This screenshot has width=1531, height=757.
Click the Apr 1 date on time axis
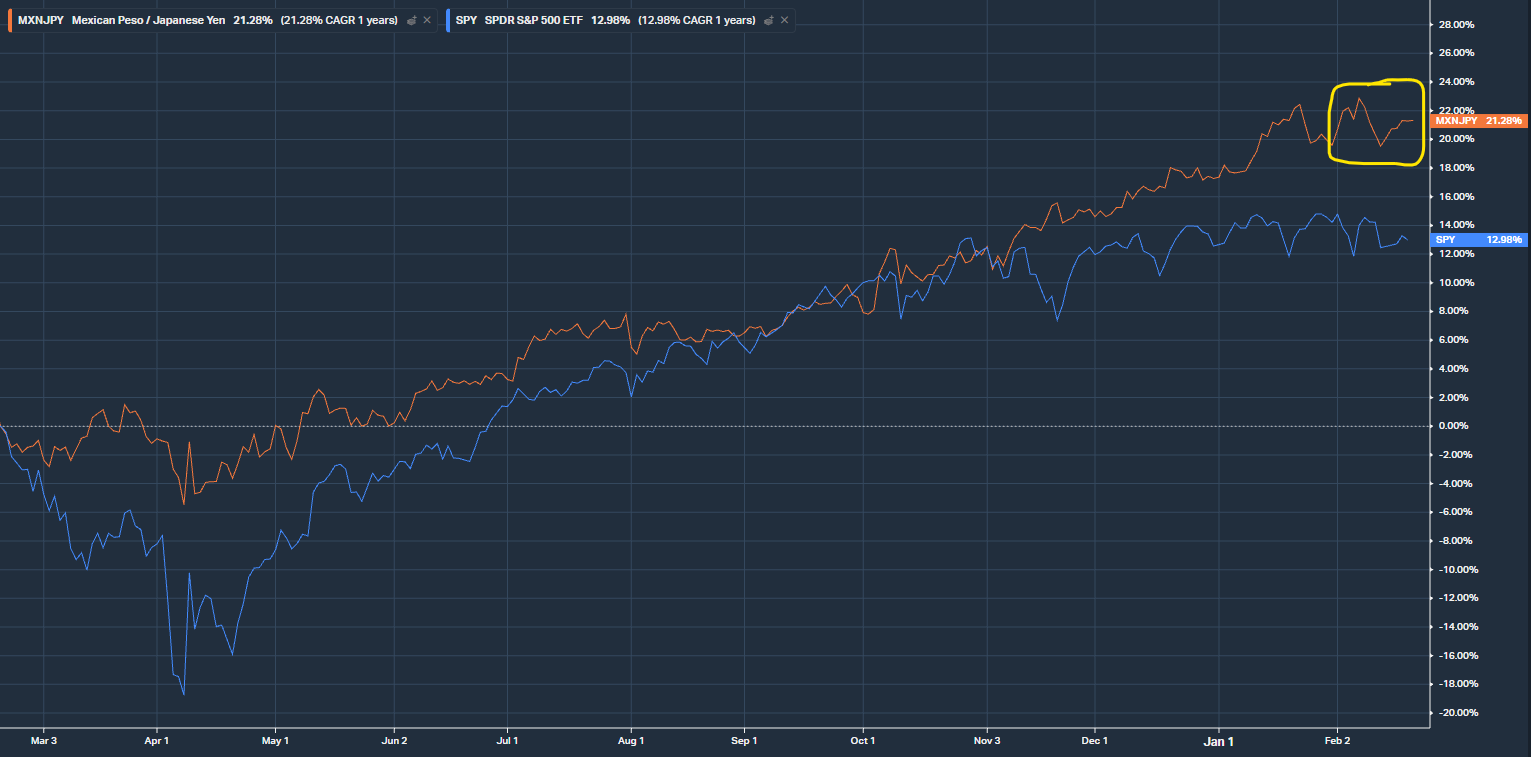point(157,741)
